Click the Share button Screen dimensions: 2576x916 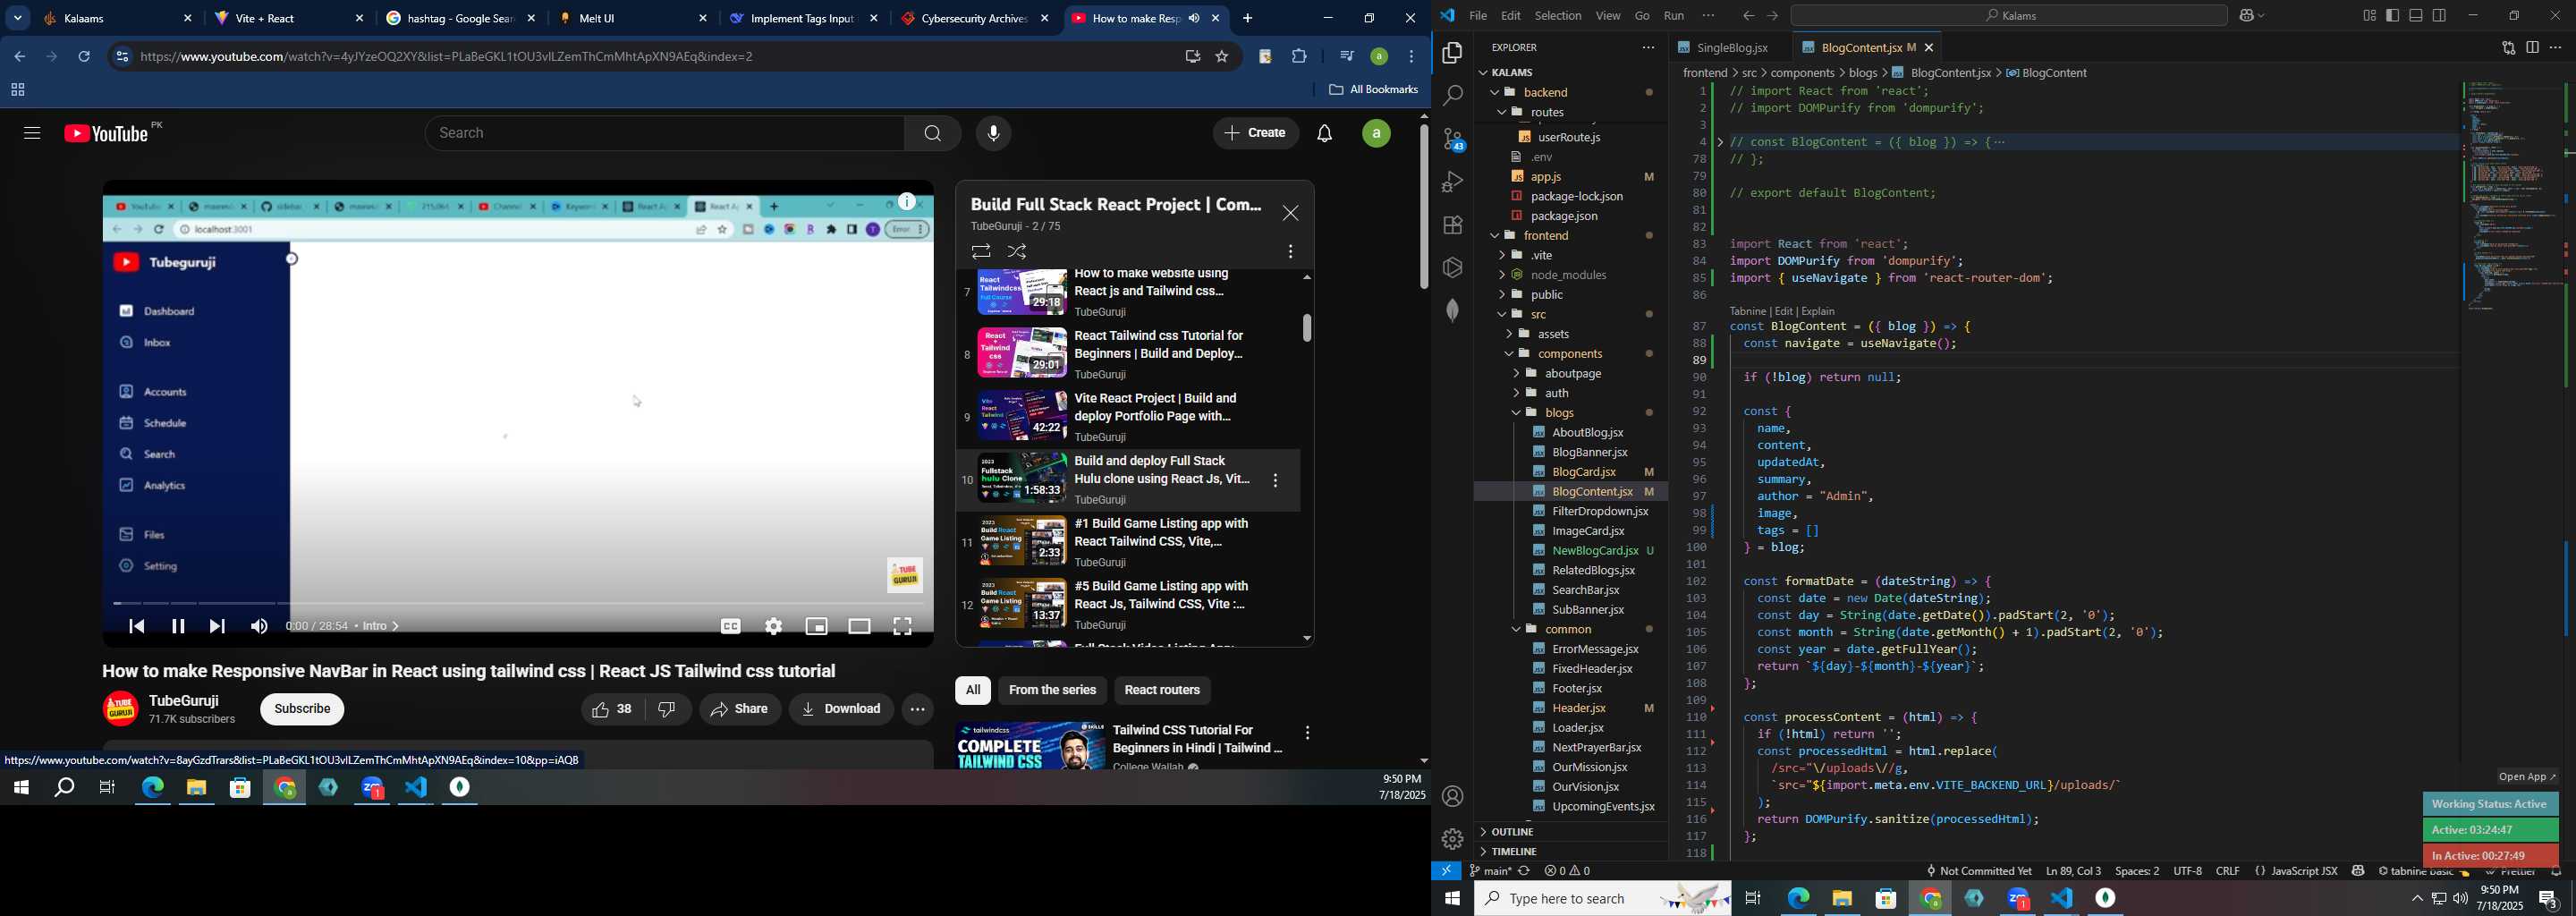(x=740, y=709)
